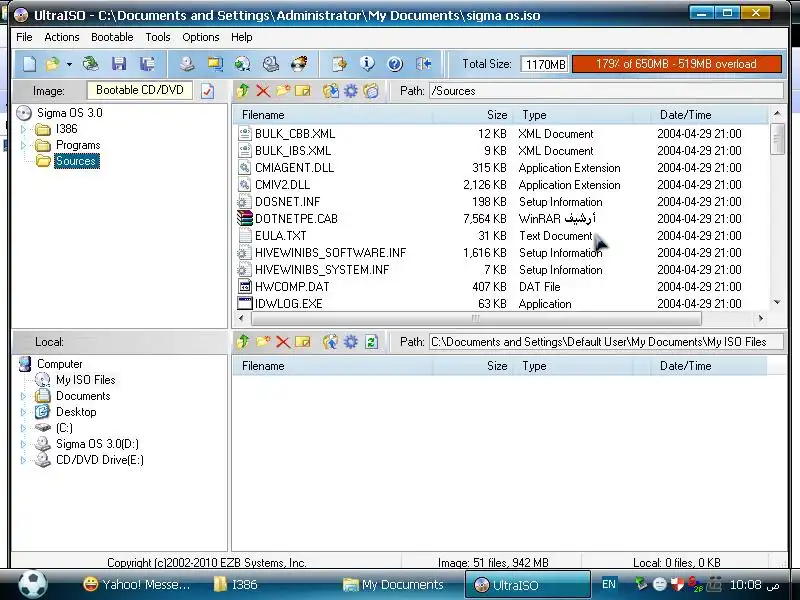Click the stacked-folders icon left of image Path
This screenshot has height=600, width=800.
[371, 91]
